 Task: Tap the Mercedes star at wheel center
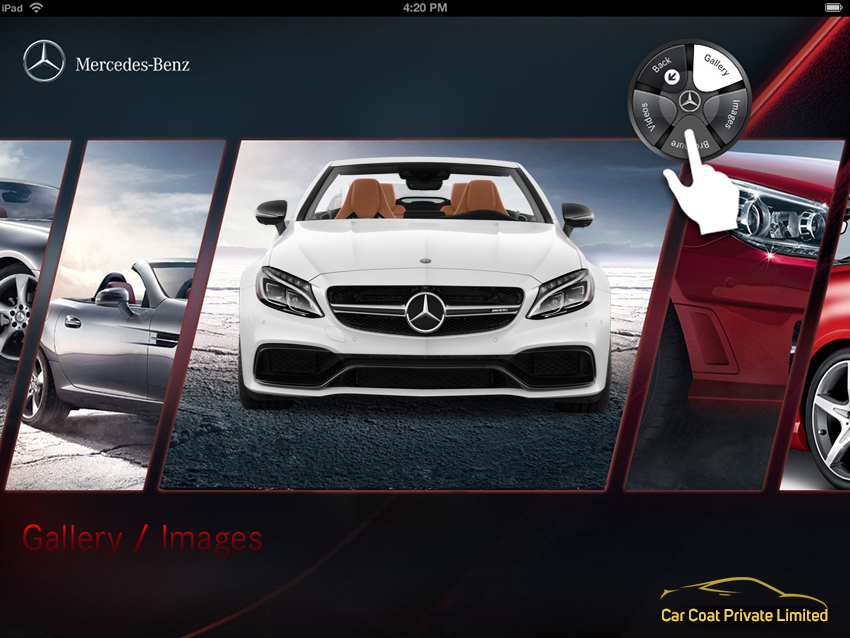point(690,101)
